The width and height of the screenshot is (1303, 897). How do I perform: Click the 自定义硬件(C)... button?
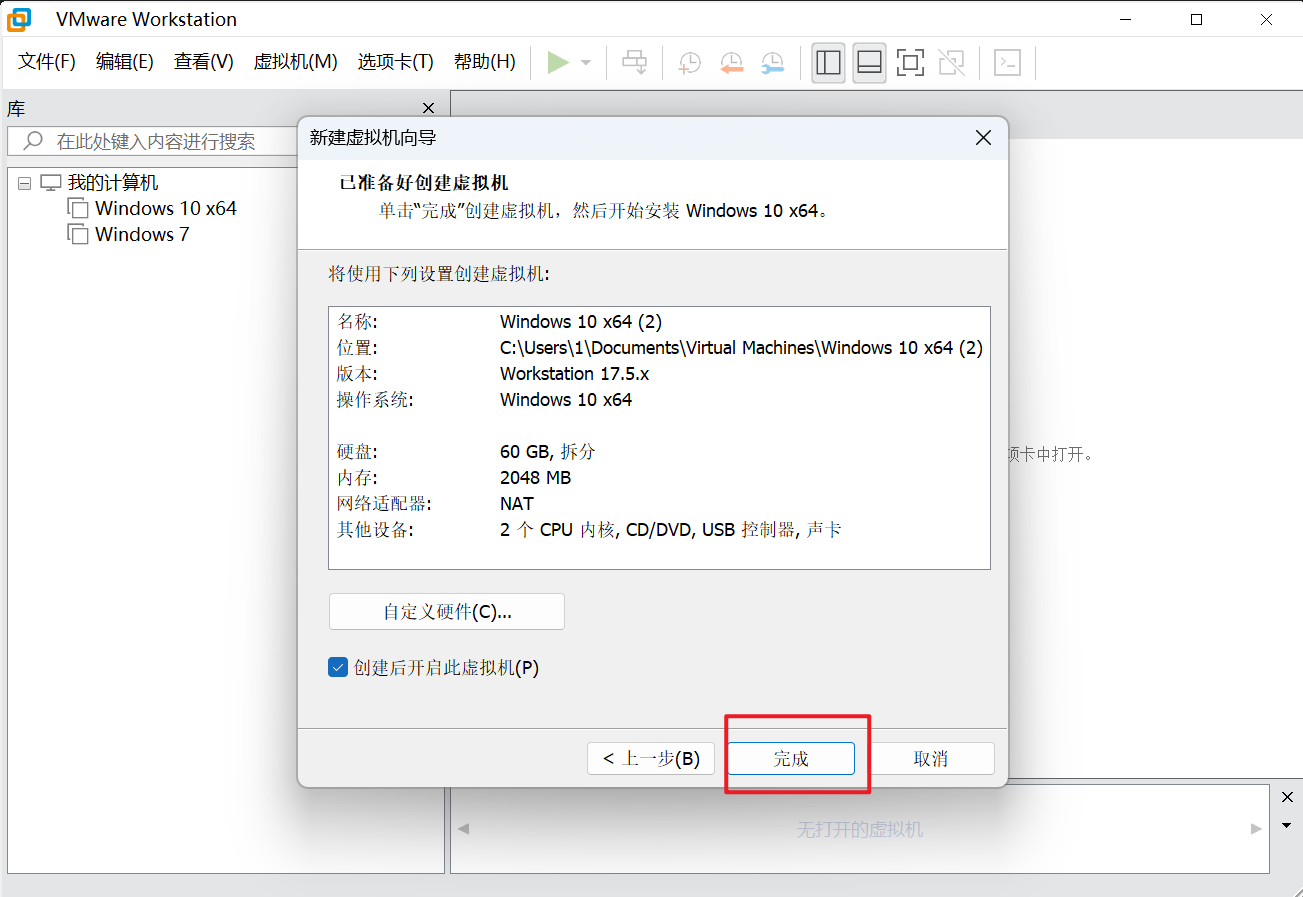pyautogui.click(x=447, y=612)
